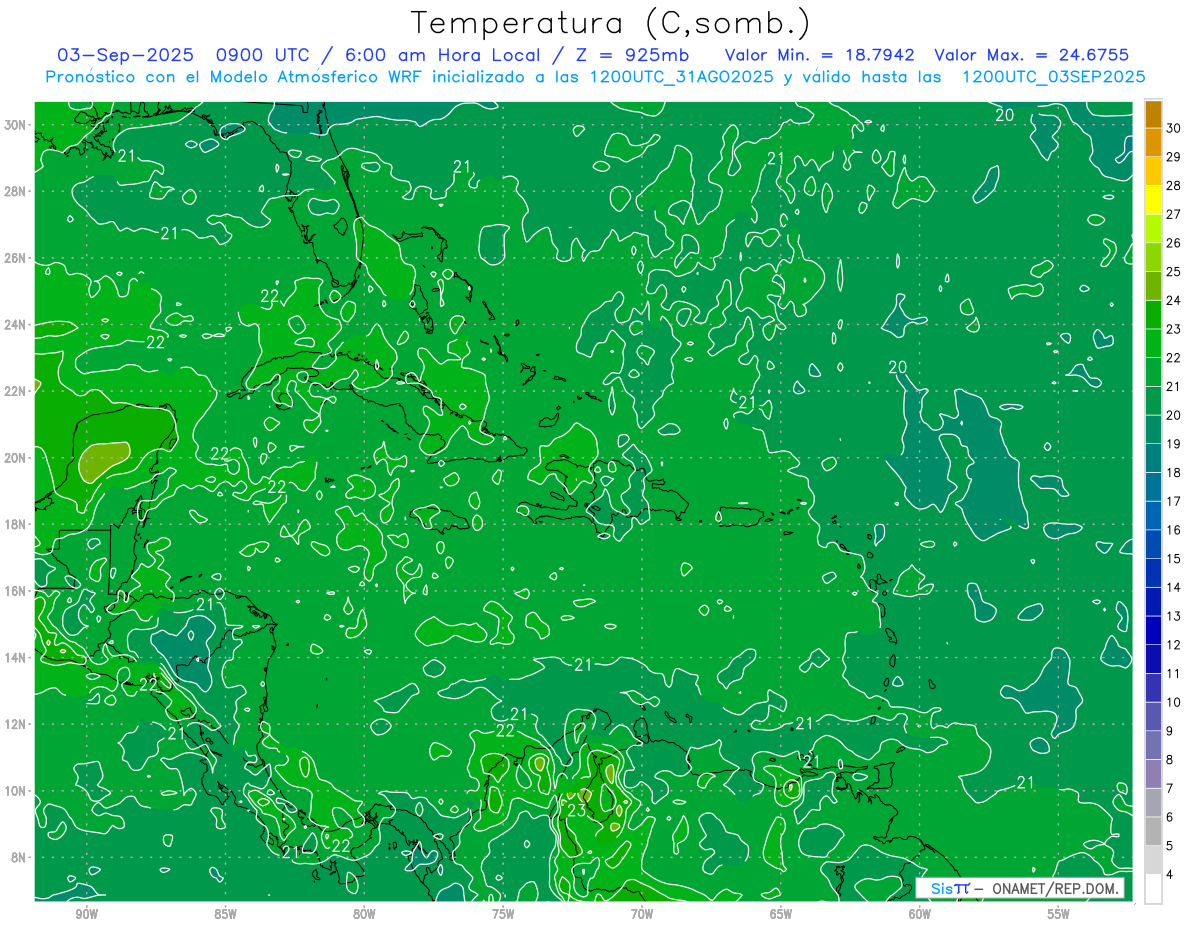Screen dimensions: 1200x927
Task: Click the "12N" latitude axis label
Action: tap(16, 724)
